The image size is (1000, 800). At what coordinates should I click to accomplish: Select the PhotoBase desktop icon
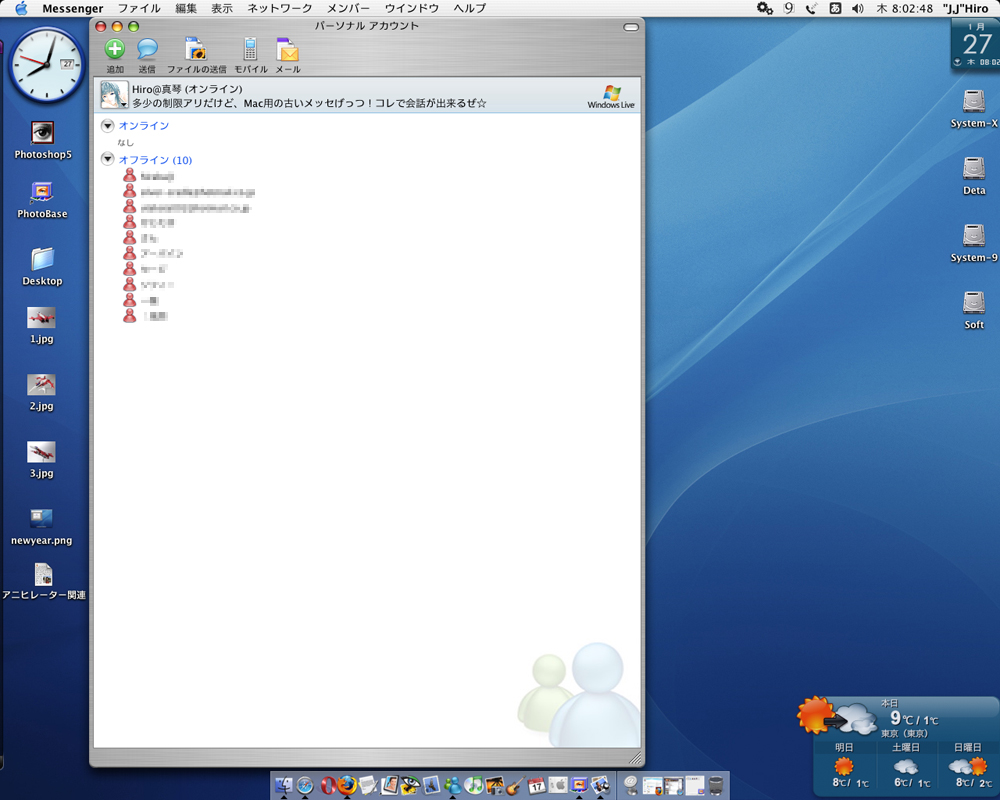point(42,193)
